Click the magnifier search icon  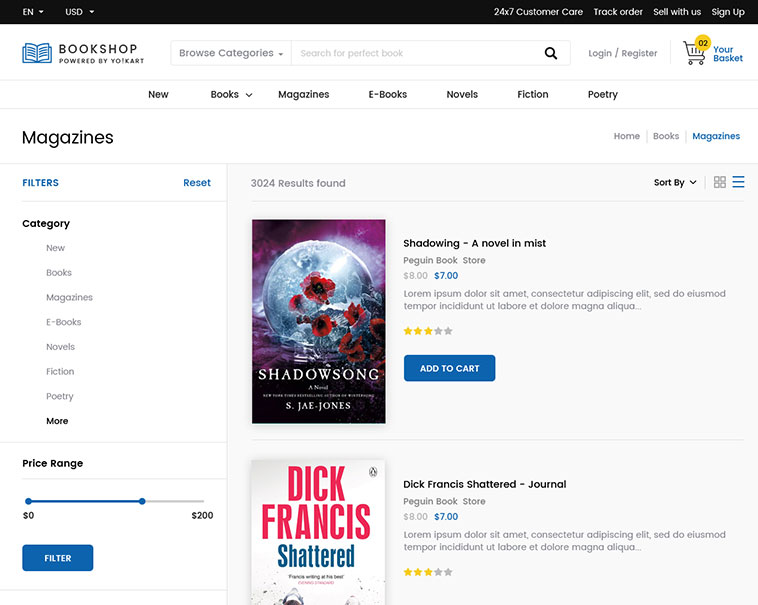(551, 53)
